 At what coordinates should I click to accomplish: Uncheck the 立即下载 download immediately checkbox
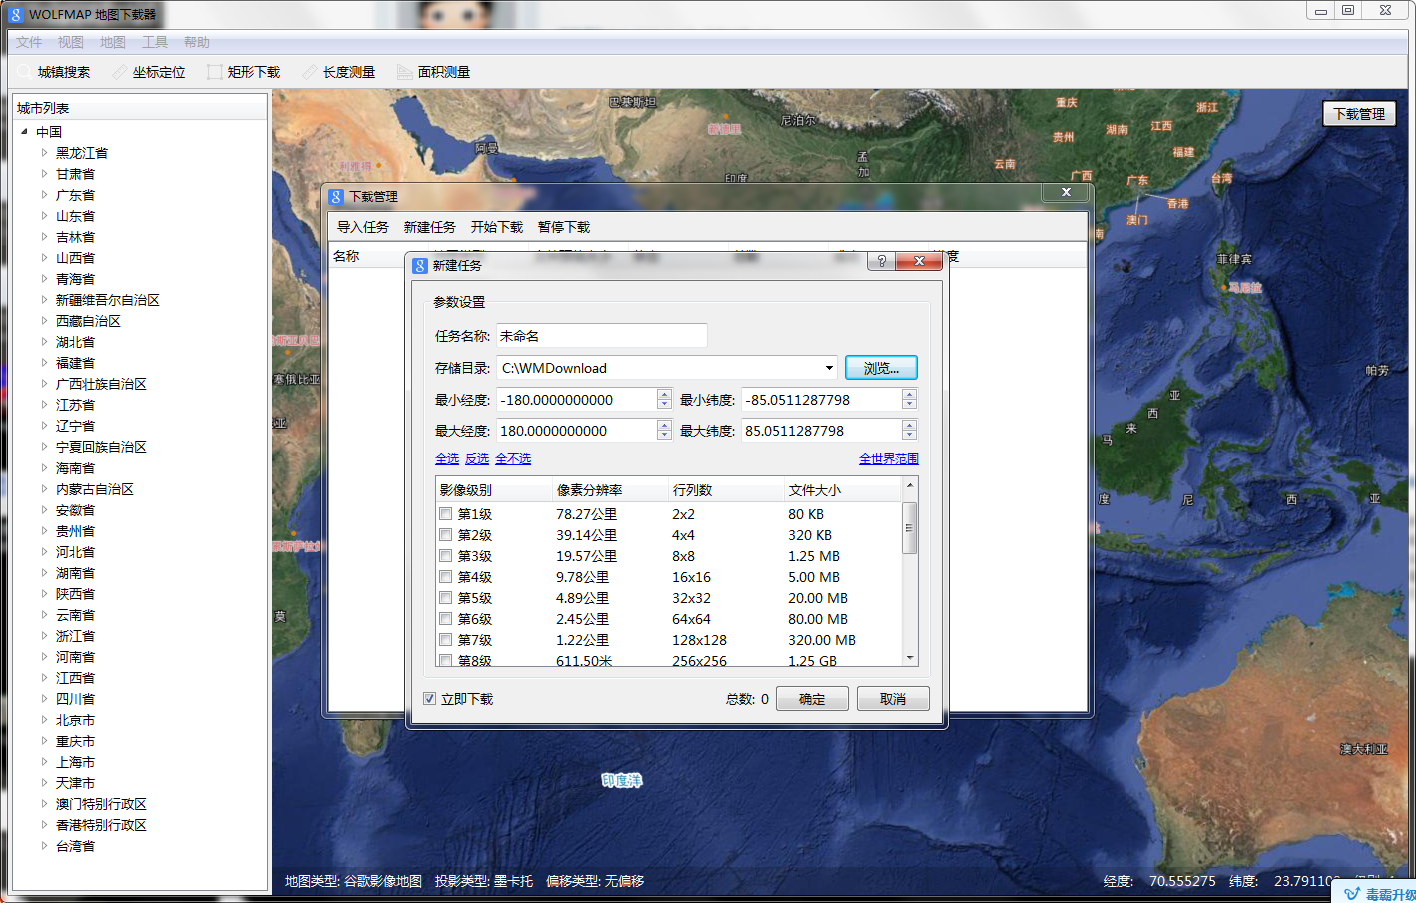click(429, 699)
